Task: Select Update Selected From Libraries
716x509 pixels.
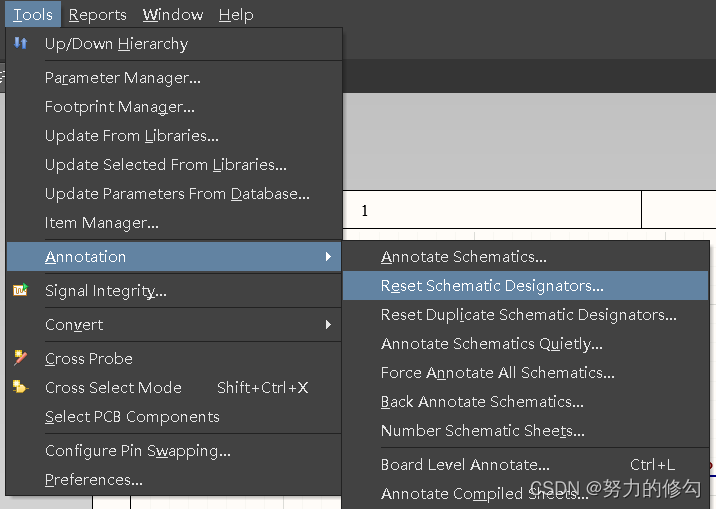Action: pyautogui.click(x=174, y=165)
